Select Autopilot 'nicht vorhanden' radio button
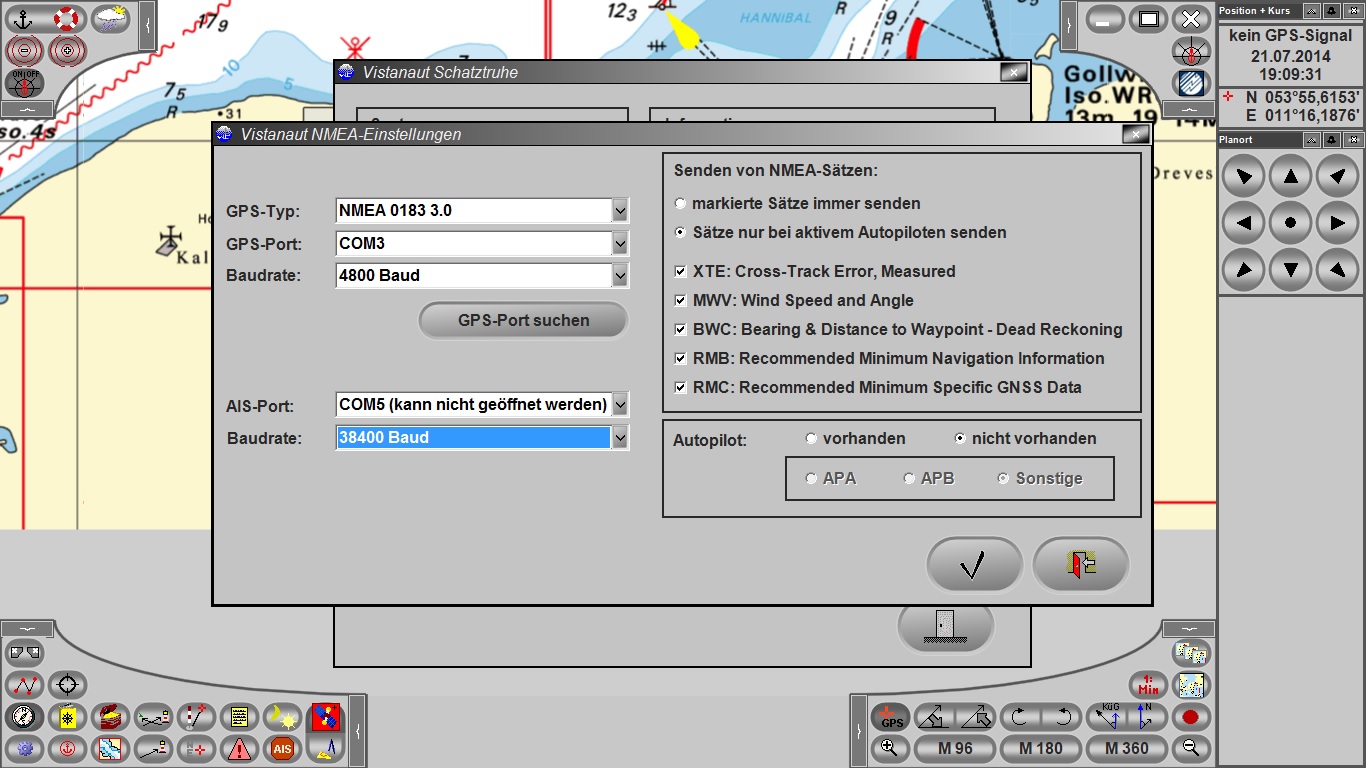Screen dimensions: 1366x768 tap(960, 438)
